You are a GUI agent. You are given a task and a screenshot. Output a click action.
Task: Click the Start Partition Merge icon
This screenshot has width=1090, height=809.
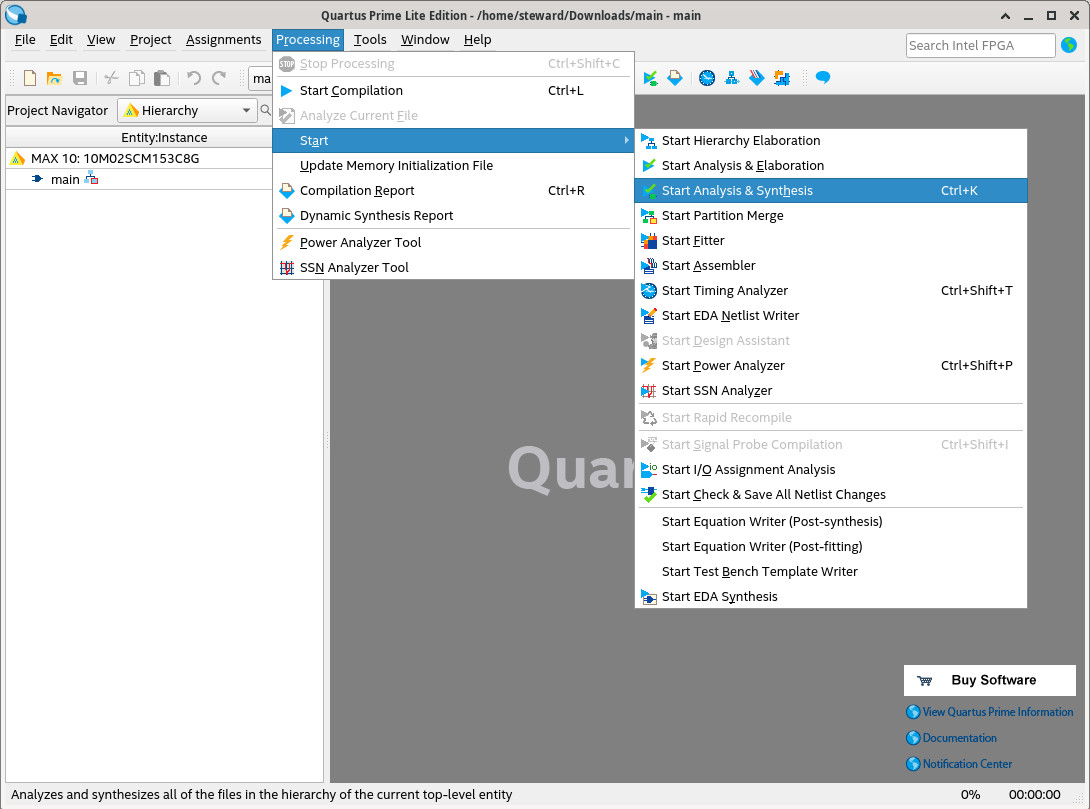click(x=649, y=215)
